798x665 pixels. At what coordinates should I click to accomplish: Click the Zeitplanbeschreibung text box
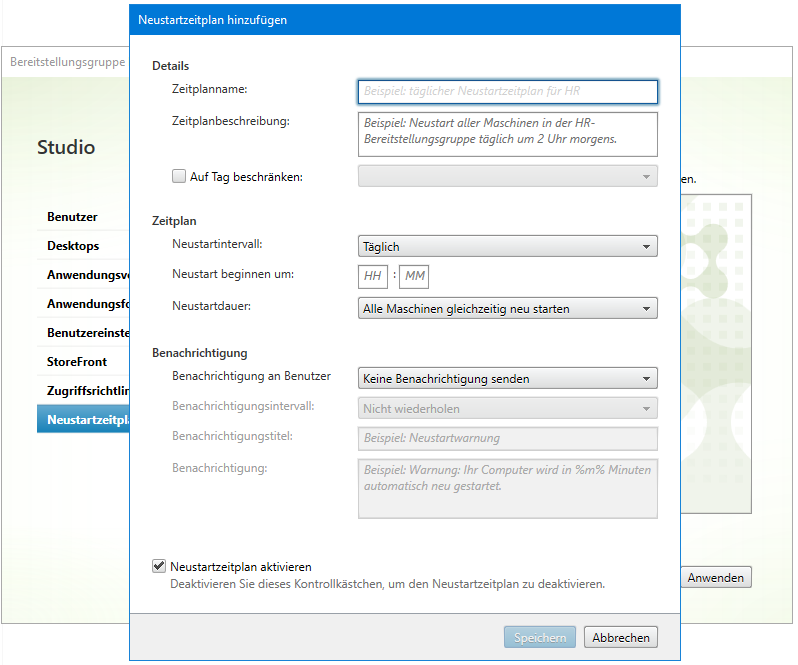click(x=507, y=134)
